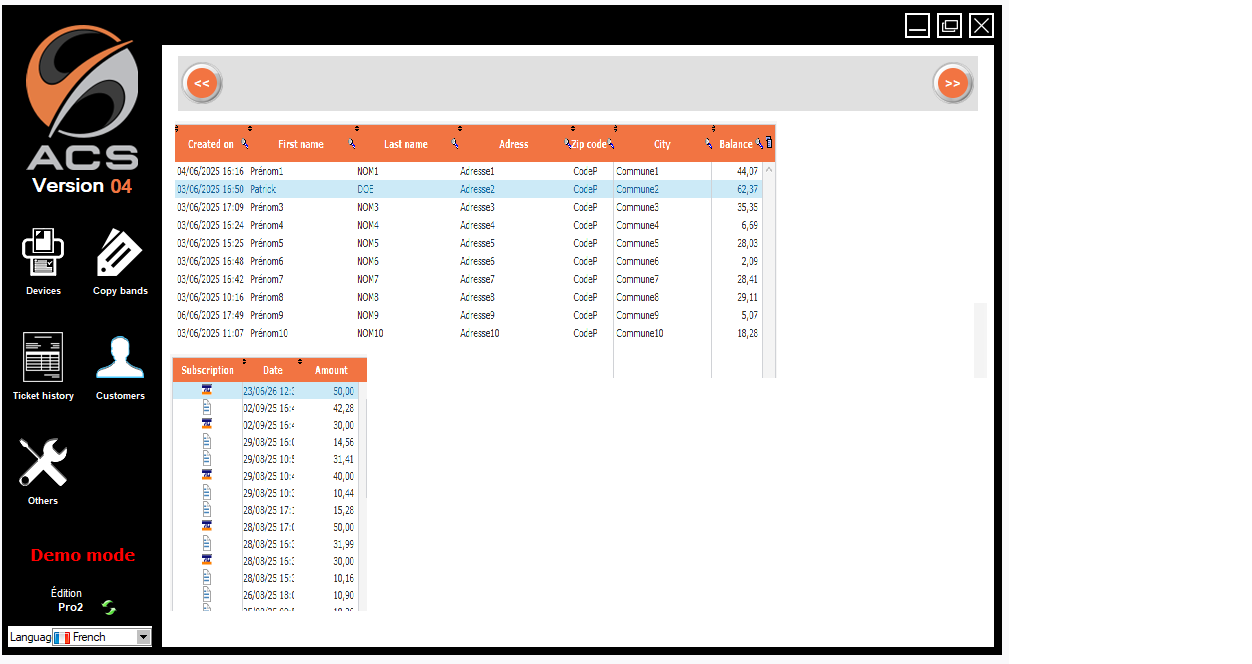Image resolution: width=1252 pixels, height=664 pixels.
Task: Sort subscriptions by Amount header
Action: click(332, 370)
